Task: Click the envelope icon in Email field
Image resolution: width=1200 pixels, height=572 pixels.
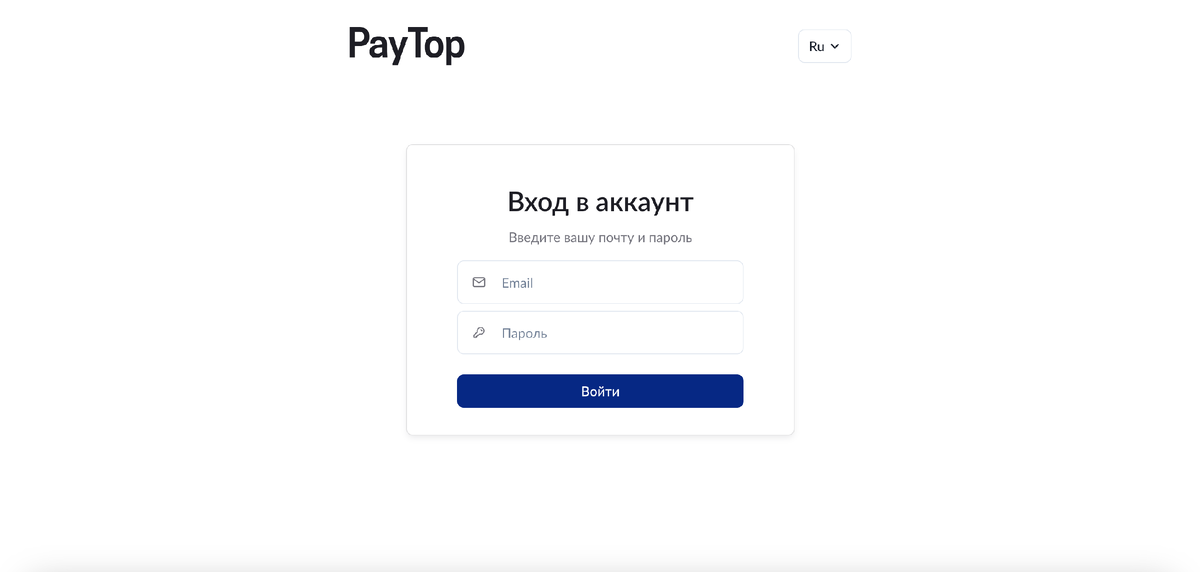Action: (x=479, y=283)
